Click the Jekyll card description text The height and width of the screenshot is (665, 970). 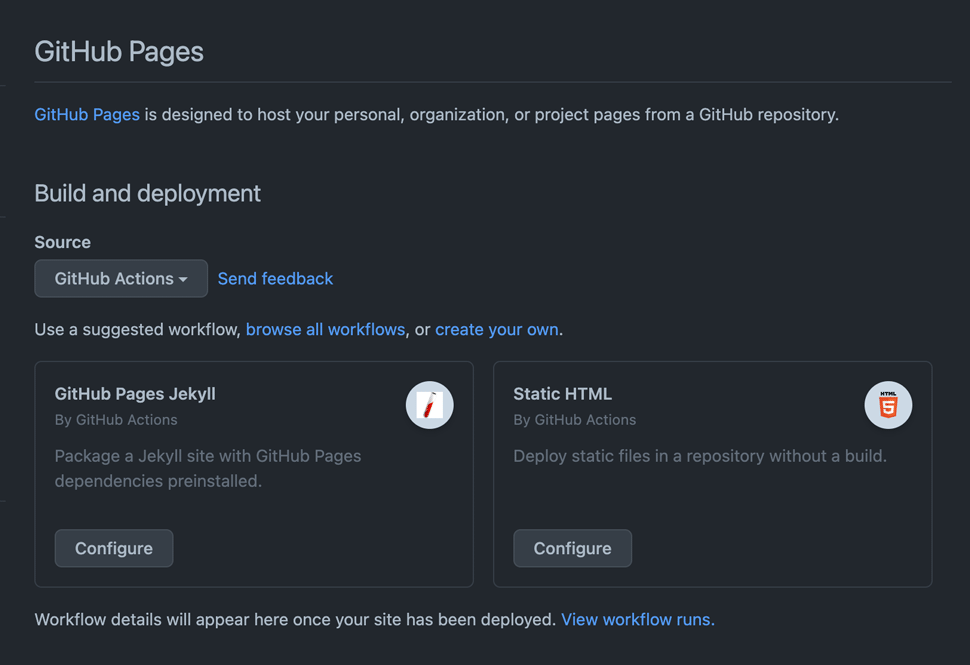pyautogui.click(x=208, y=468)
